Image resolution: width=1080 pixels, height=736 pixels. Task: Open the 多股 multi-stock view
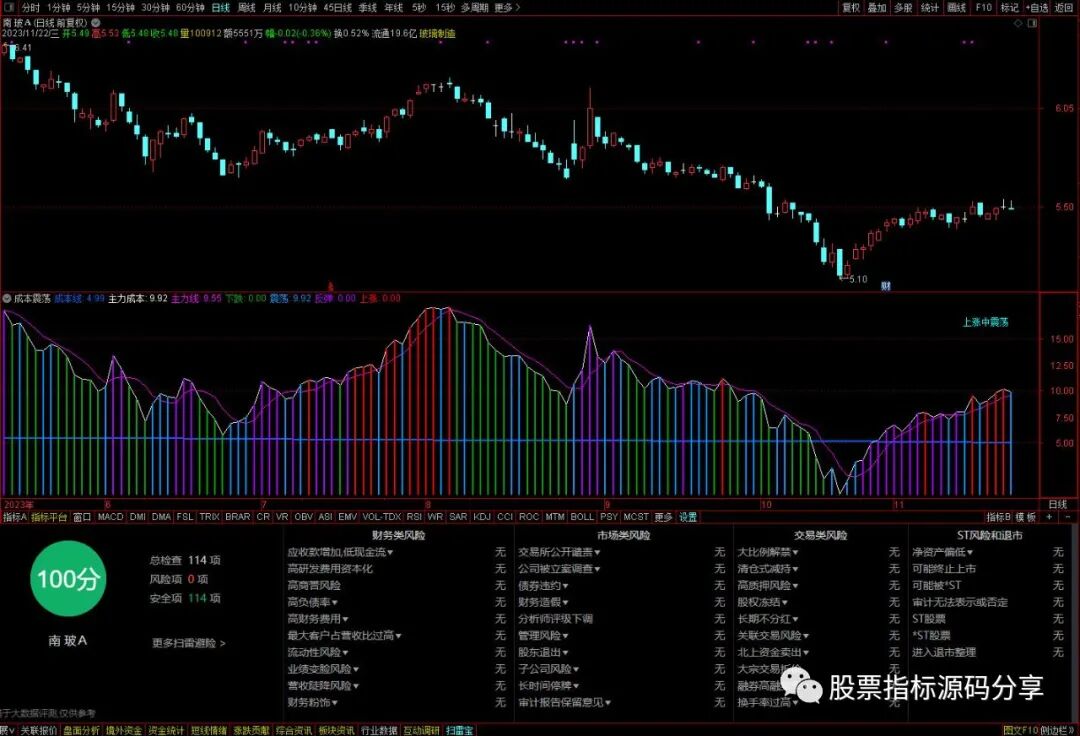(903, 8)
